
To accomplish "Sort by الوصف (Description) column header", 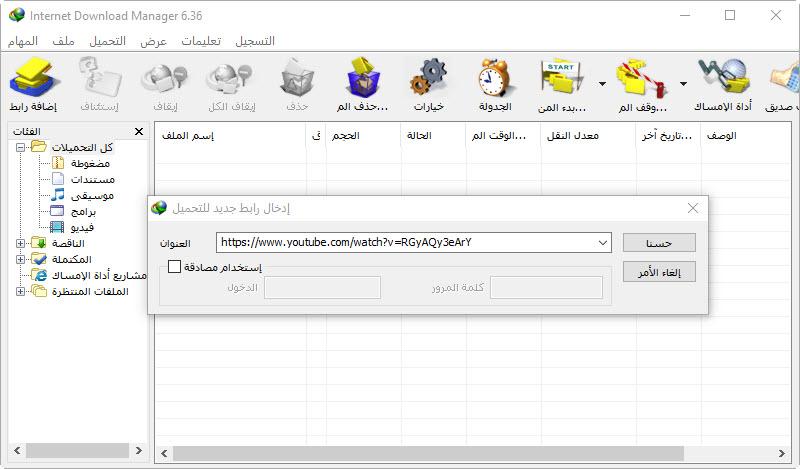I will [x=746, y=136].
